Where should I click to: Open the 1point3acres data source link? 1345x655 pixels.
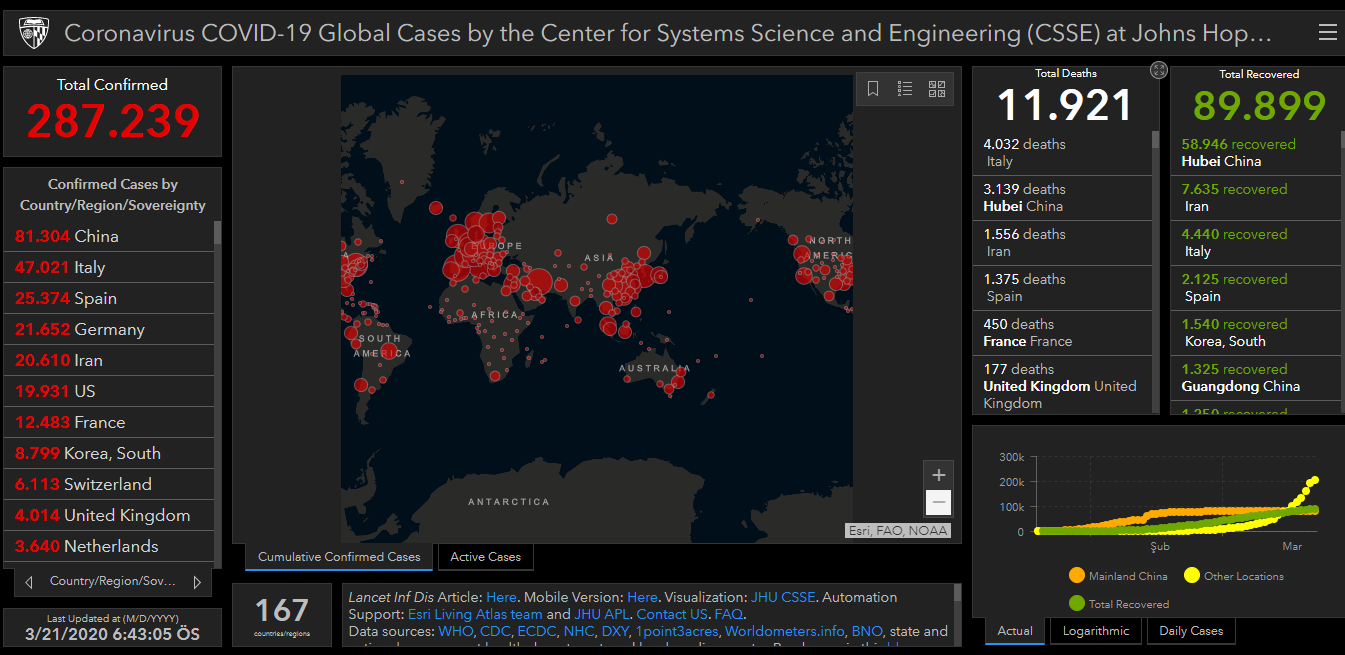pyautogui.click(x=676, y=631)
